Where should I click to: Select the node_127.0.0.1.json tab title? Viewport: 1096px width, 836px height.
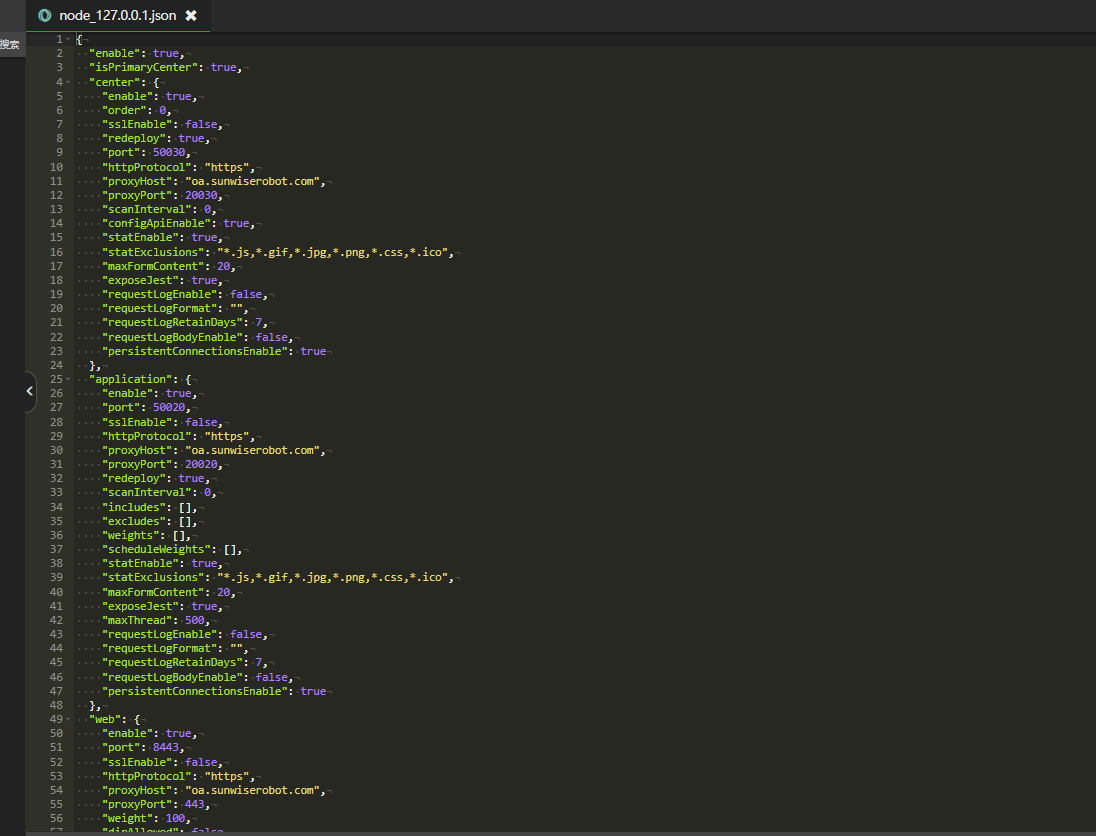pyautogui.click(x=118, y=15)
